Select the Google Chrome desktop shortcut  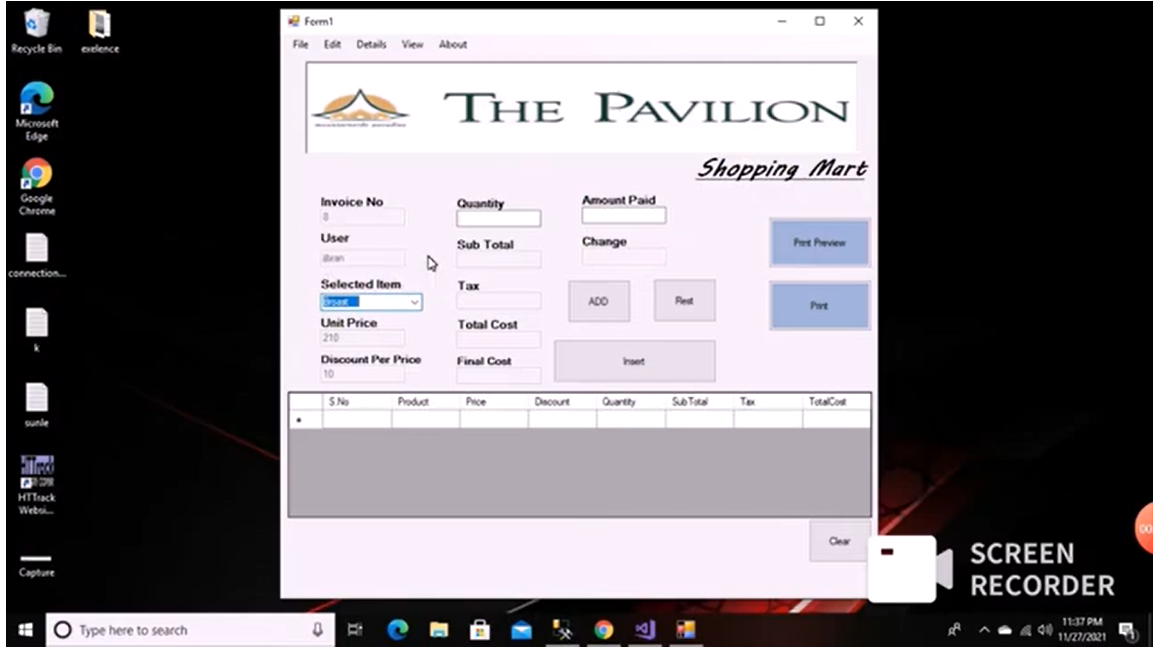point(37,187)
